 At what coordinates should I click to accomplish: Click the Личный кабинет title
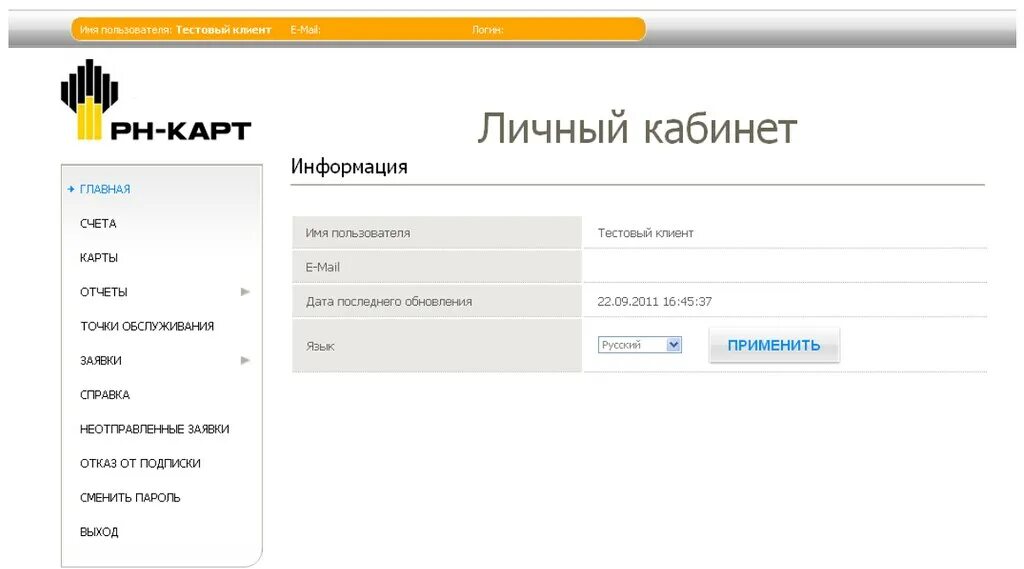click(637, 128)
